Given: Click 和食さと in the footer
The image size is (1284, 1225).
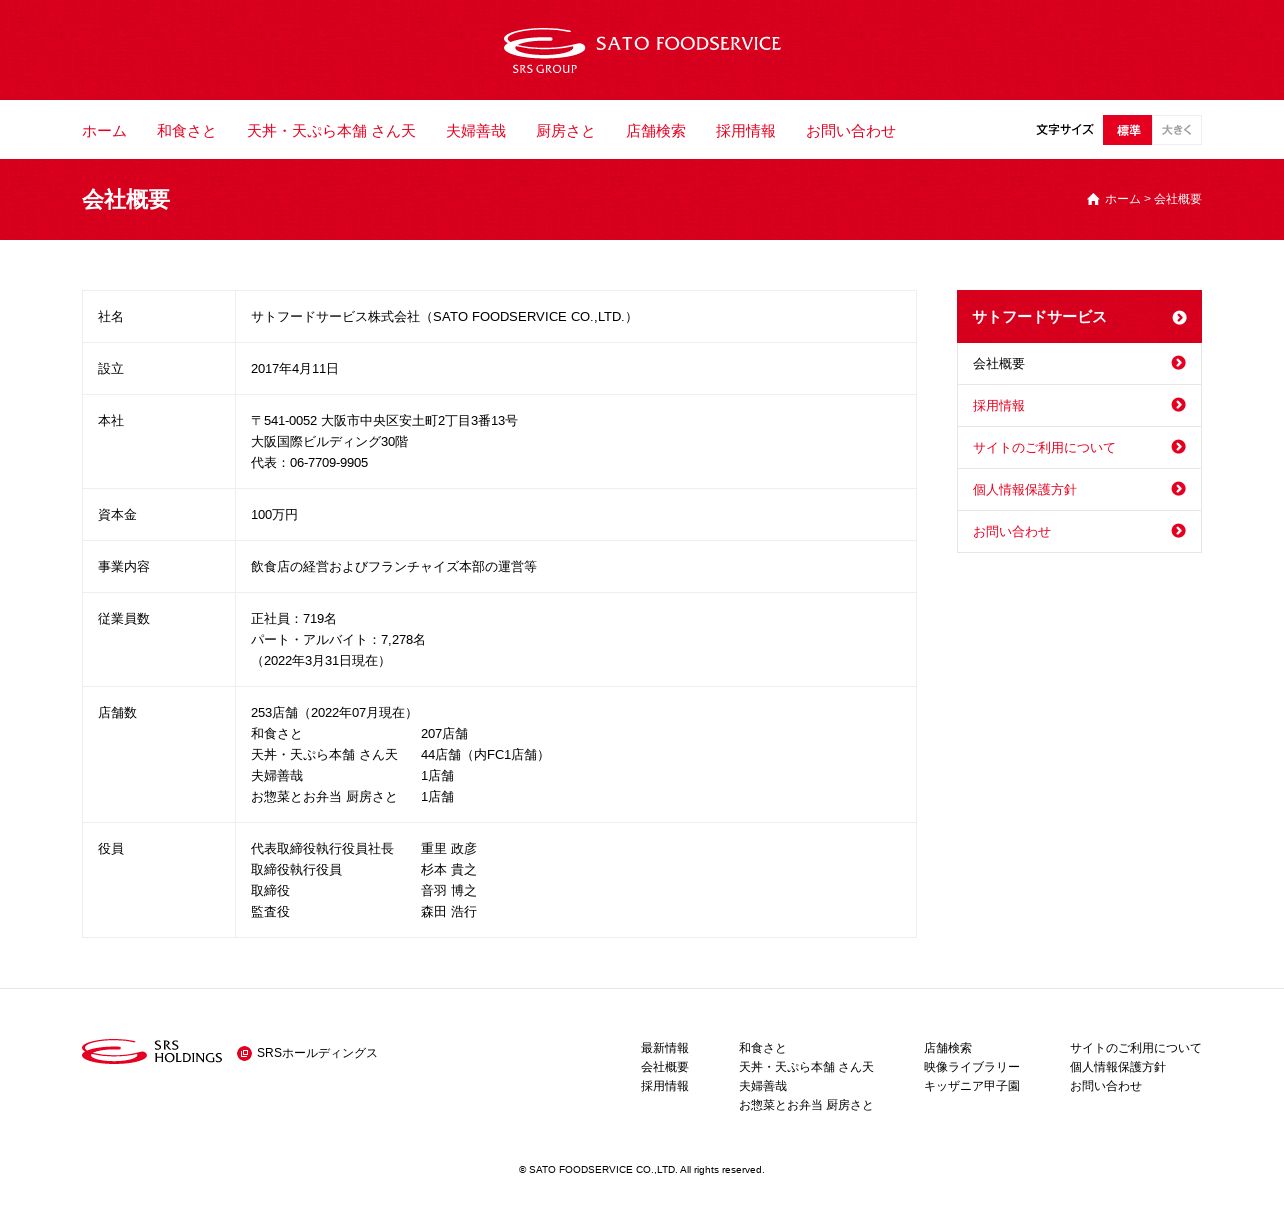Looking at the screenshot, I should (763, 1048).
